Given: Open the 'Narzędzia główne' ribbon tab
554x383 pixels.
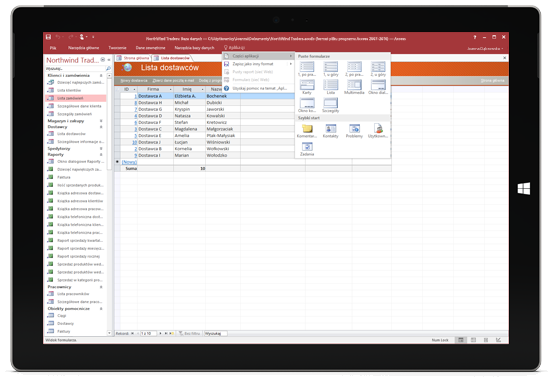Looking at the screenshot, I should click(x=83, y=48).
